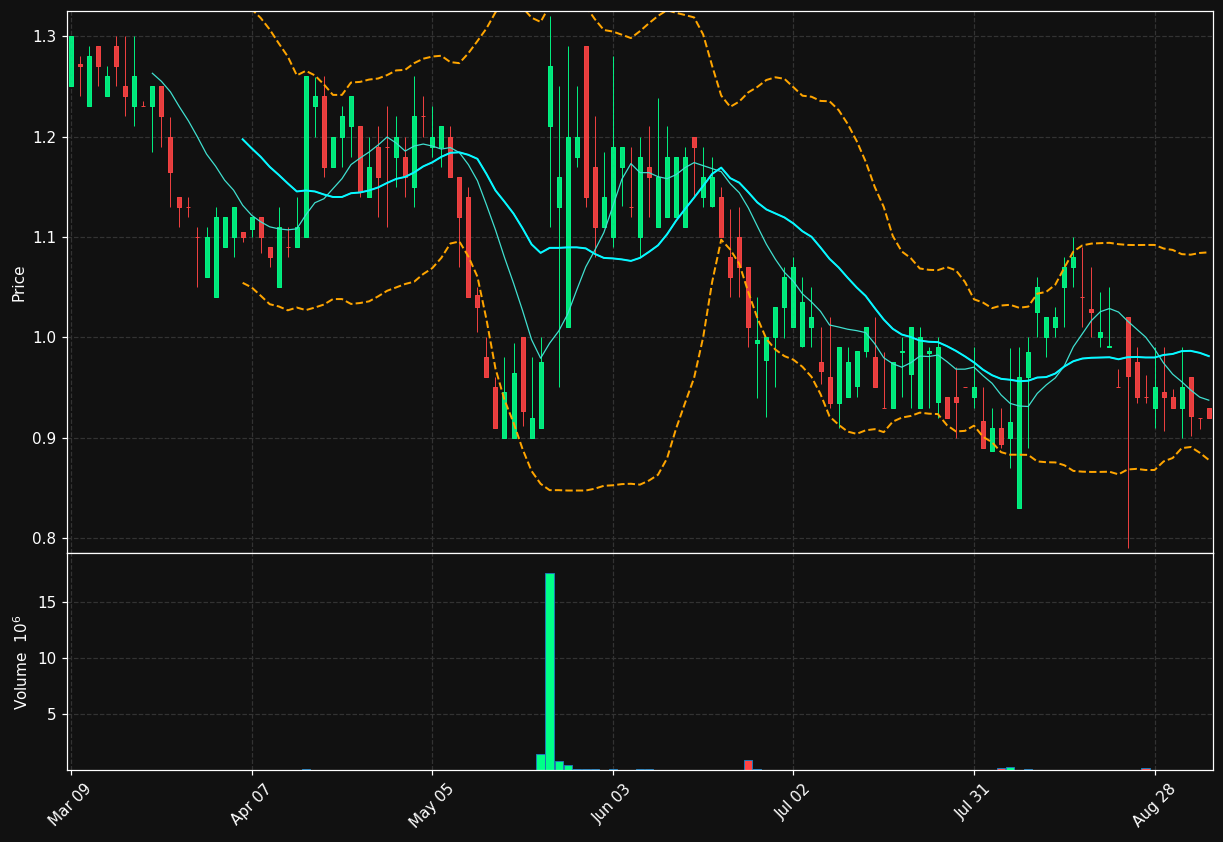Click the small red volume bar near Jul 02
This screenshot has height=842, width=1223.
pyautogui.click(x=748, y=765)
